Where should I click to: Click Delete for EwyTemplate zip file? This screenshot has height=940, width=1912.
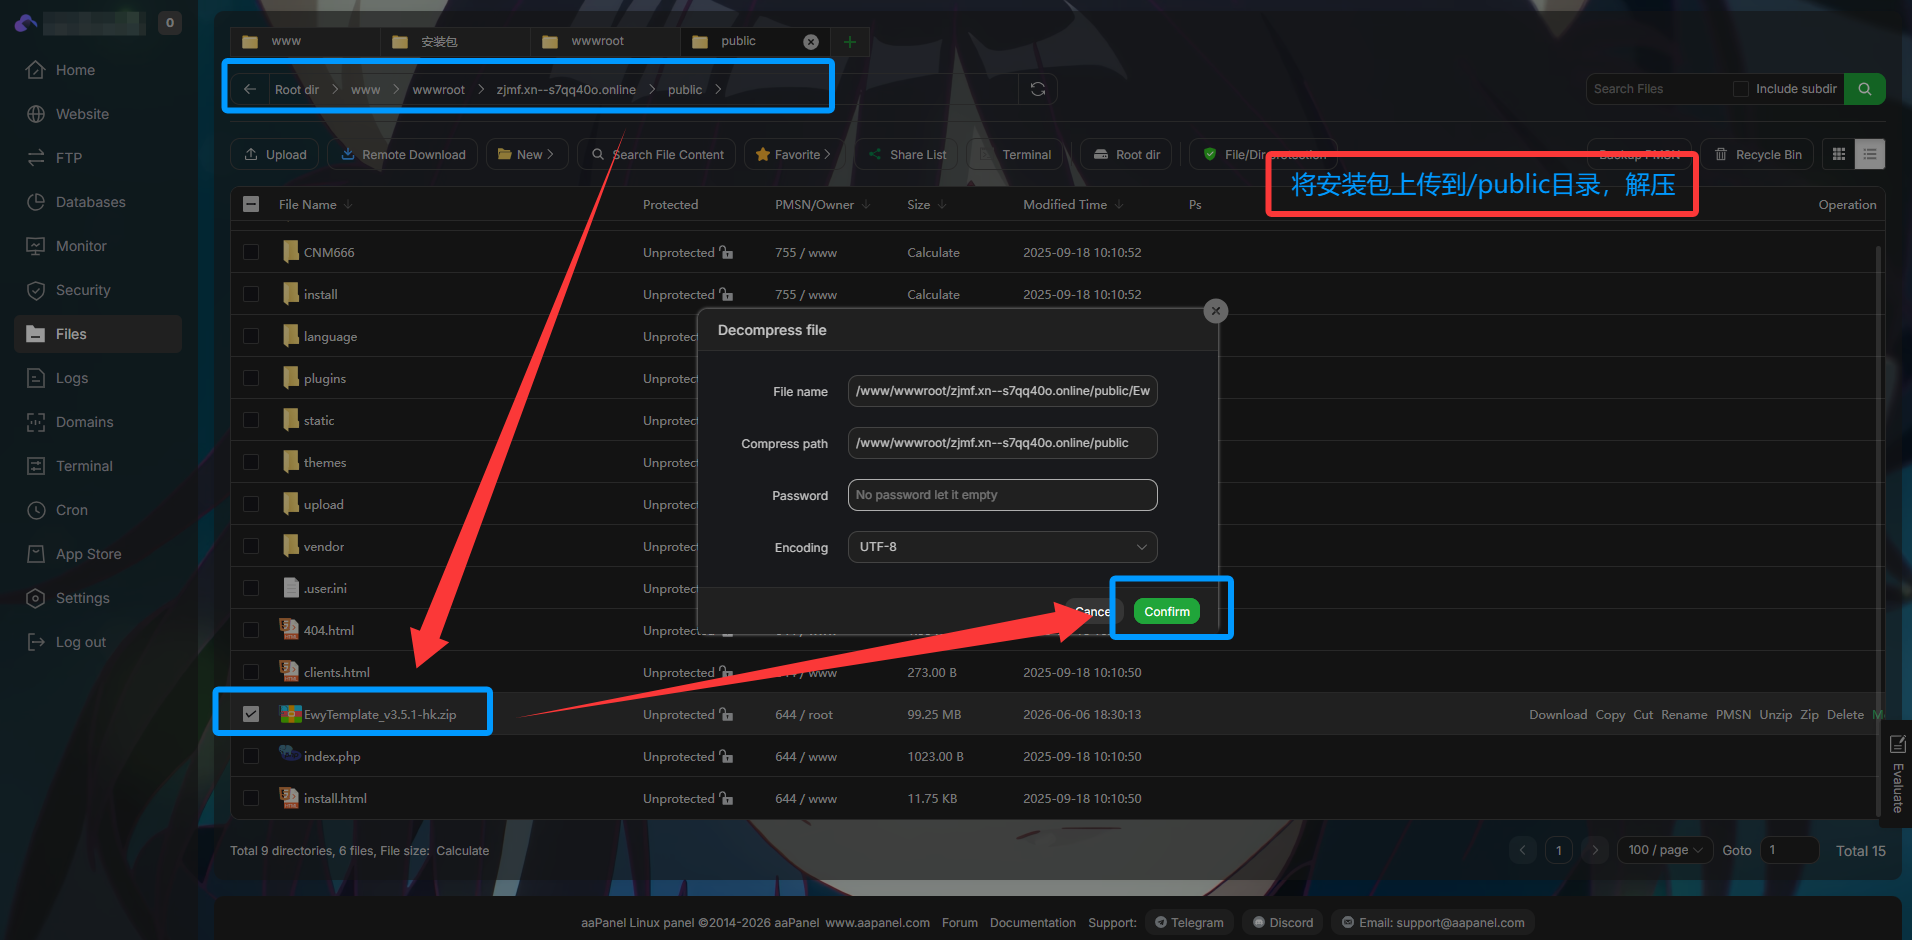1845,714
